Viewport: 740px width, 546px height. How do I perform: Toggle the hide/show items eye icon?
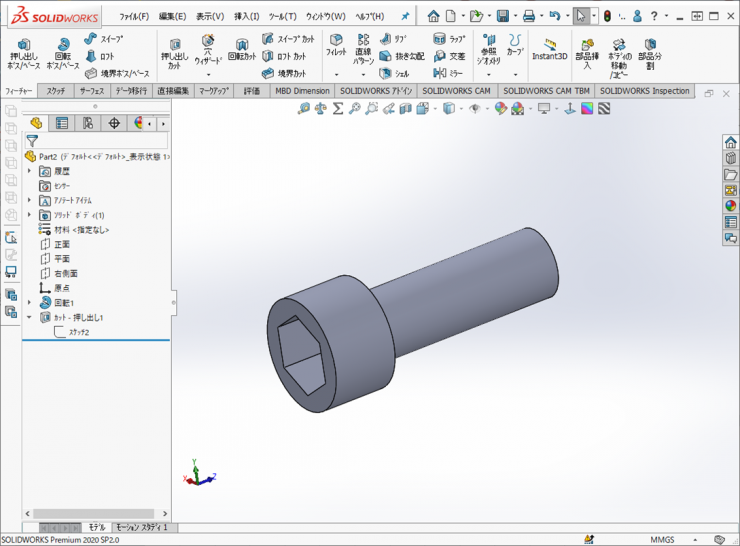(x=475, y=108)
